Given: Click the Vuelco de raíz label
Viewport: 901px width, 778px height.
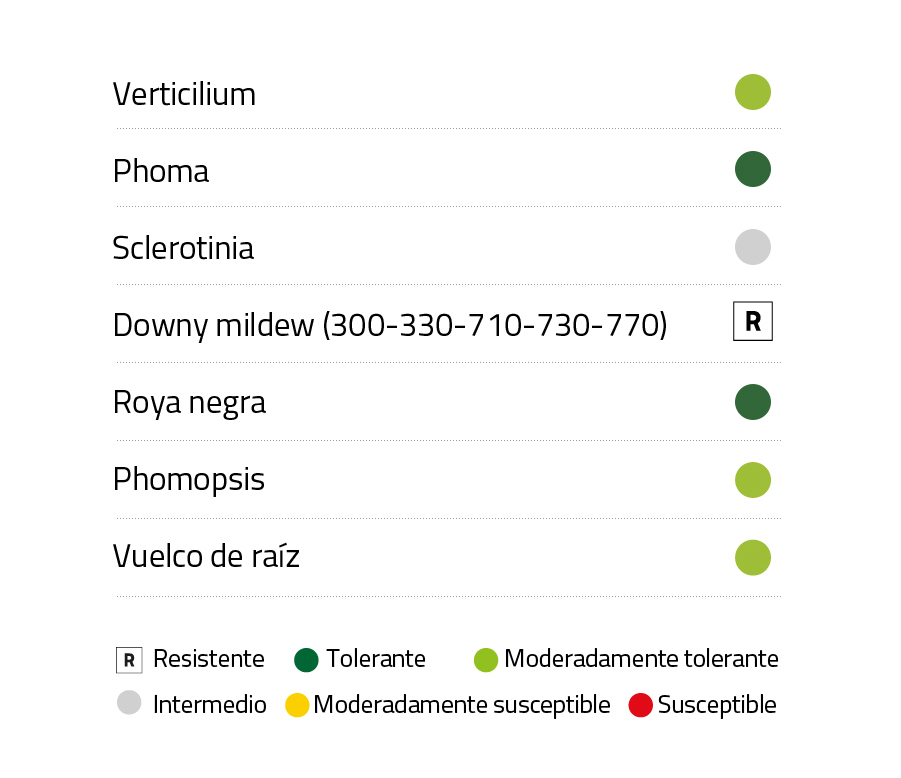Looking at the screenshot, I should point(205,557).
